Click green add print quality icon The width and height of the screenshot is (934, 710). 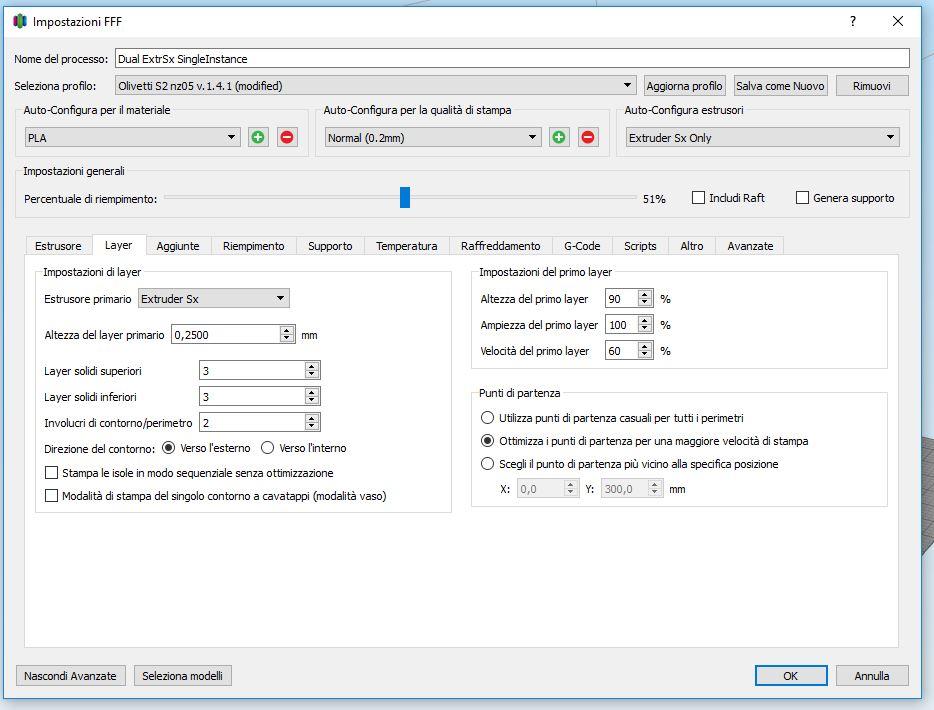[x=559, y=137]
